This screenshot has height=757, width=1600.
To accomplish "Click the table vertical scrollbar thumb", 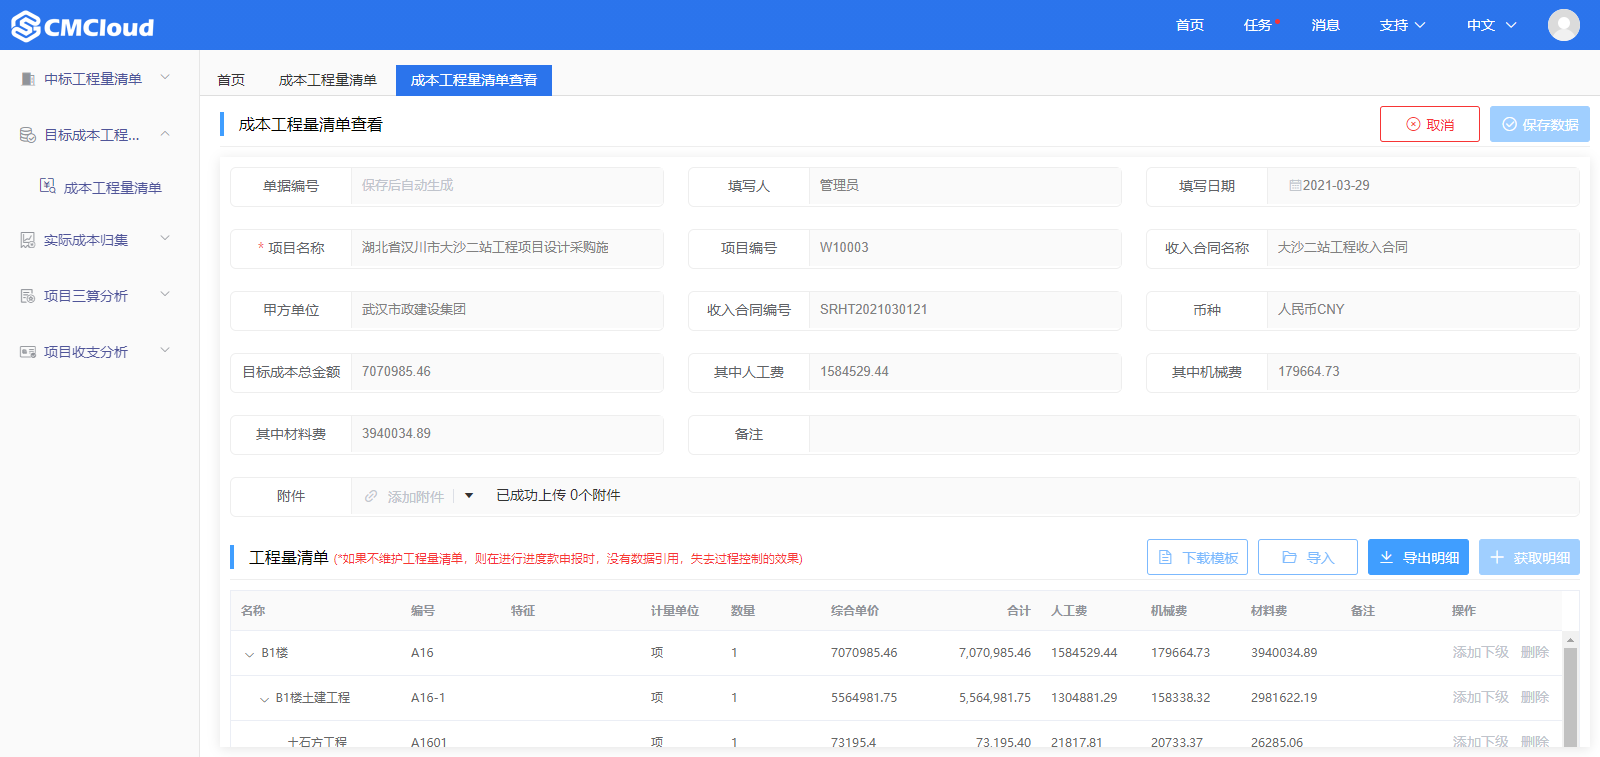I will click(1570, 696).
